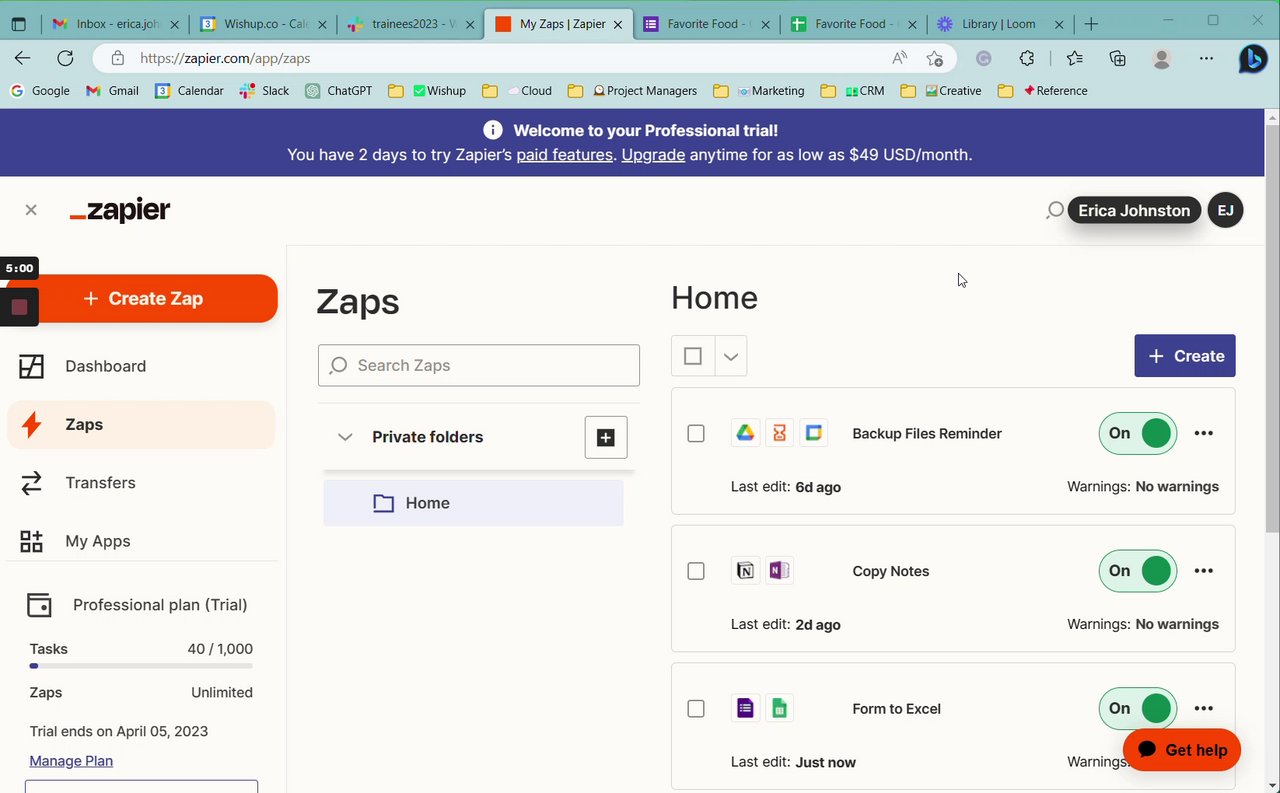Go back to the previous page
This screenshot has width=1280, height=793.
(x=23, y=58)
